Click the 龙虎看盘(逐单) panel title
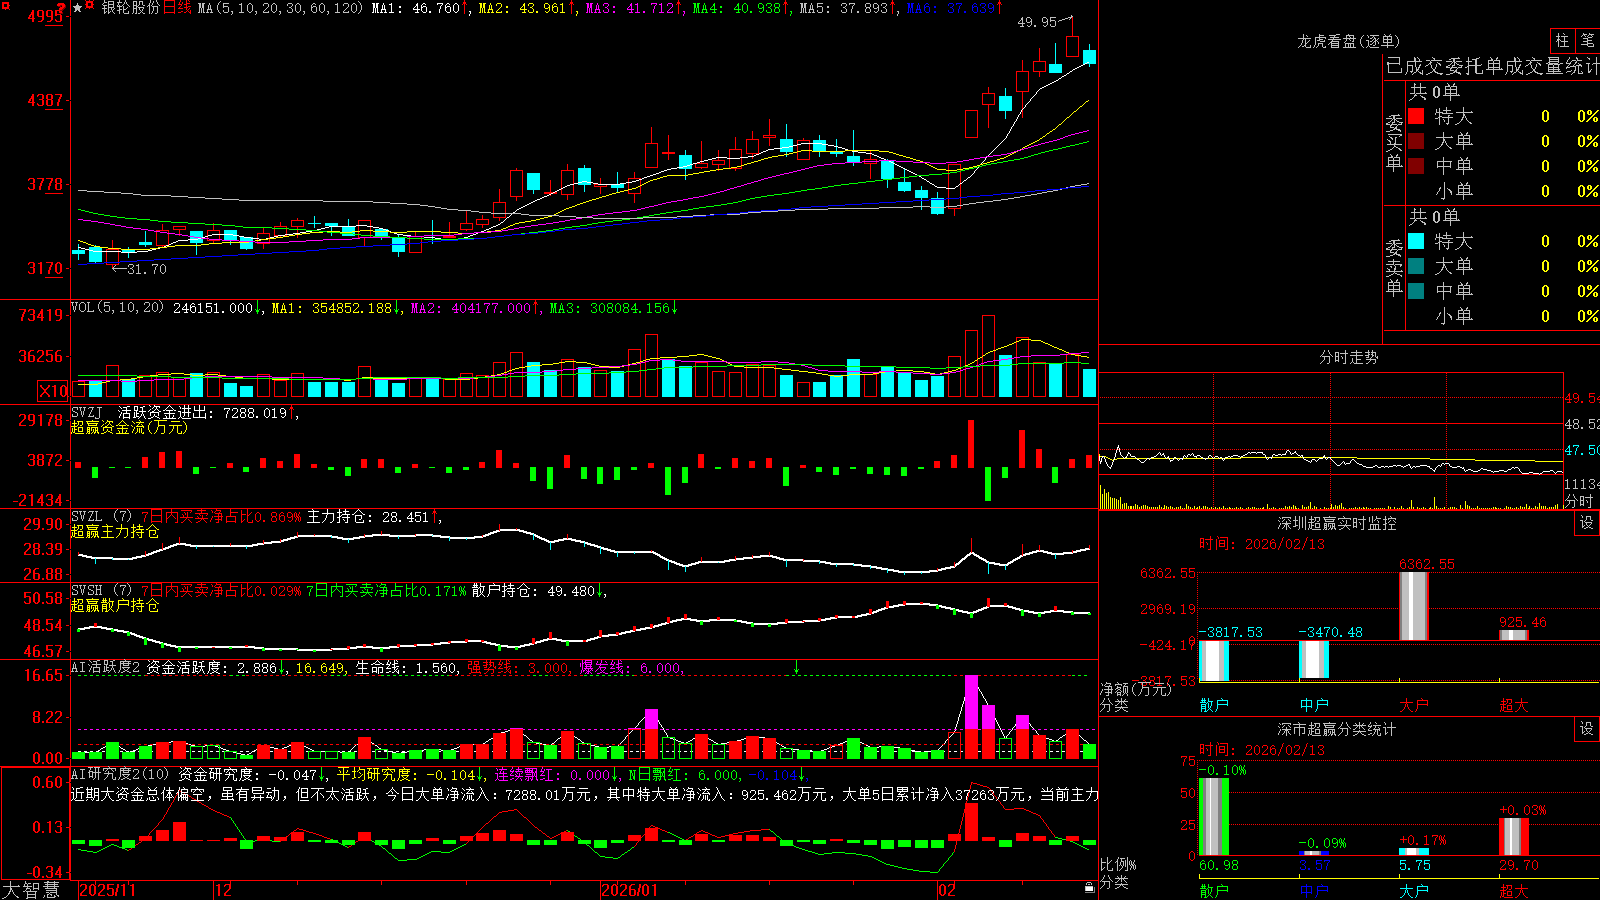Screen dimensions: 1600x900 pyautogui.click(x=1348, y=41)
